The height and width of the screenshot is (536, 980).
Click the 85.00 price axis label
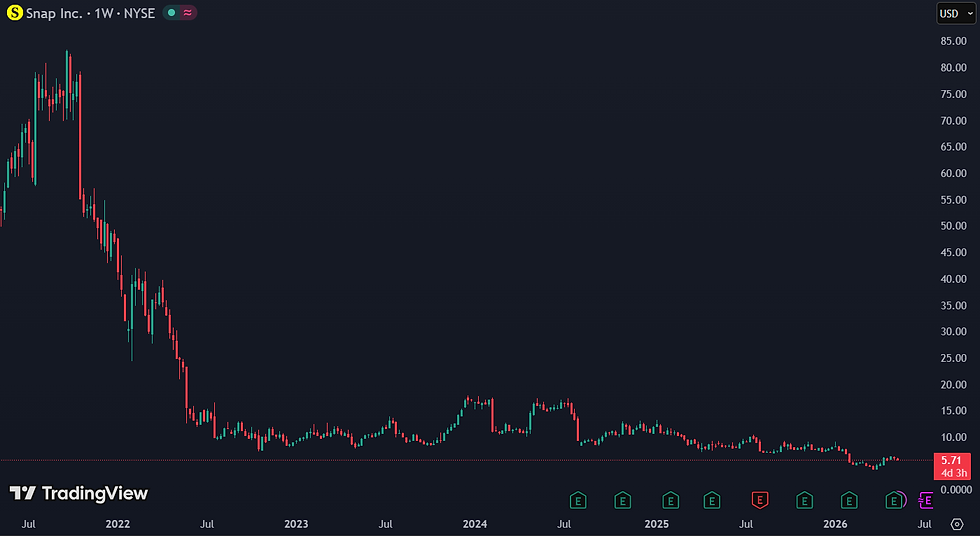pyautogui.click(x=954, y=41)
